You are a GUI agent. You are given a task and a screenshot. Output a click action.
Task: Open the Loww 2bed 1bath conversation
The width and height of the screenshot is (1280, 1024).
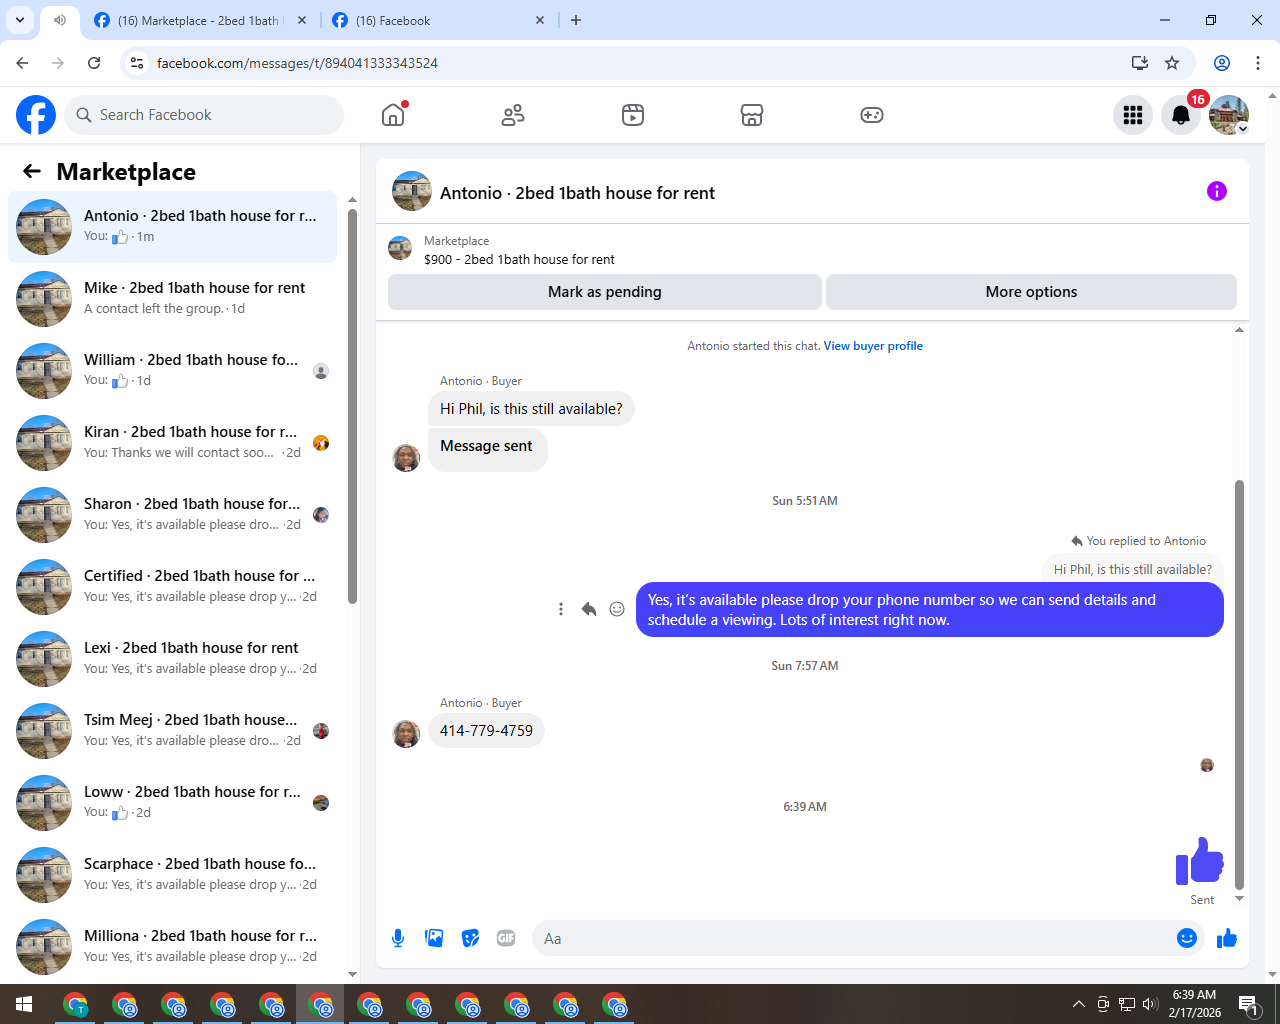tap(172, 803)
